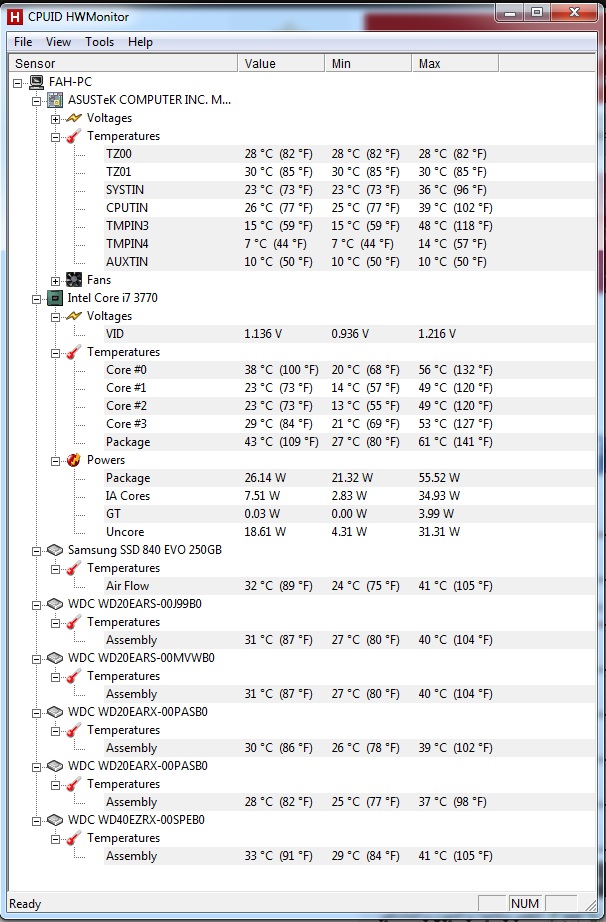
Task: Collapse the ASUSTeK COMPUTER INC. node
Action: click(x=36, y=101)
